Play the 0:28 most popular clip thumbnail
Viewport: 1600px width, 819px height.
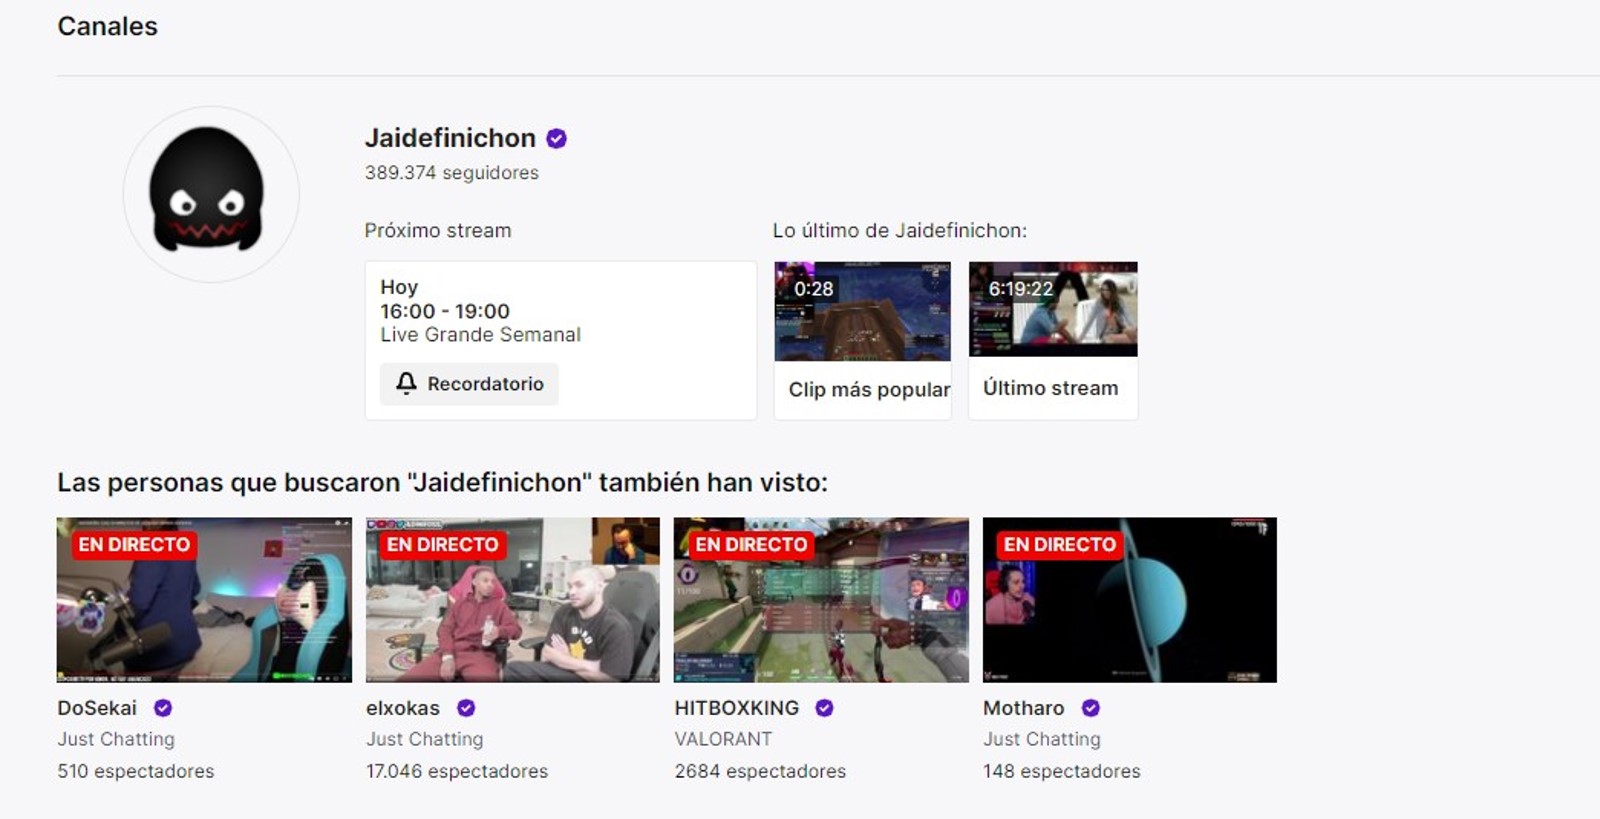[863, 311]
